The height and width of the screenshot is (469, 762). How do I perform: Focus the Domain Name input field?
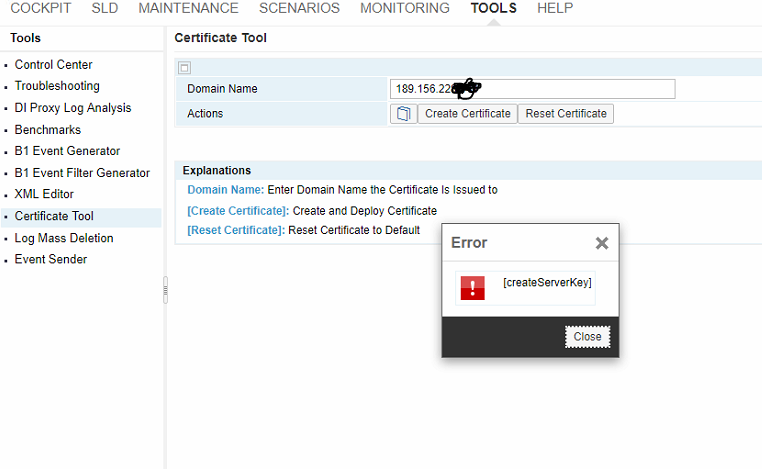[532, 89]
